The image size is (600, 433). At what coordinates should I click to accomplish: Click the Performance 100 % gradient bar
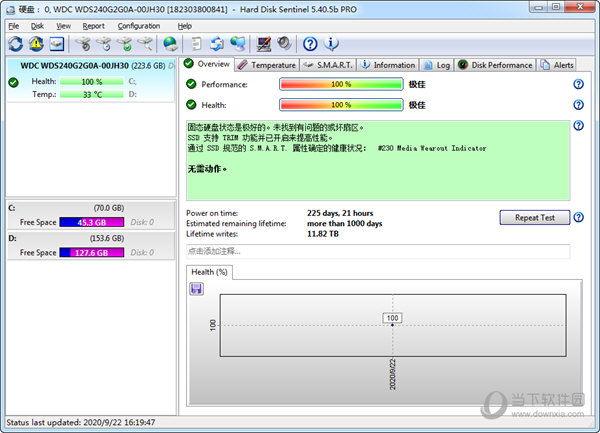point(341,84)
